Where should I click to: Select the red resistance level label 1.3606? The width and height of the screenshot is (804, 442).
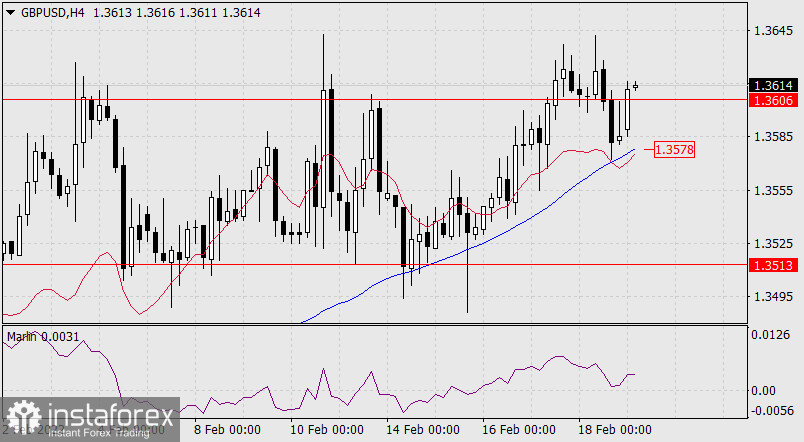(x=773, y=100)
